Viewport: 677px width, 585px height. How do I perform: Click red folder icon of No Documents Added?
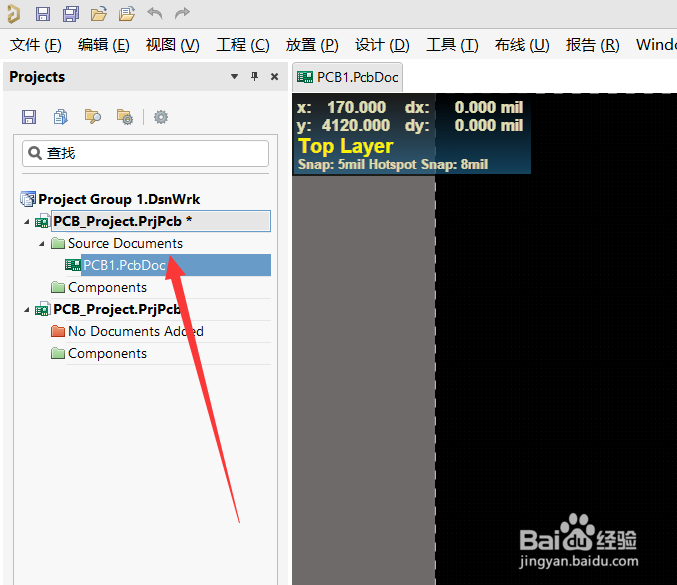58,331
